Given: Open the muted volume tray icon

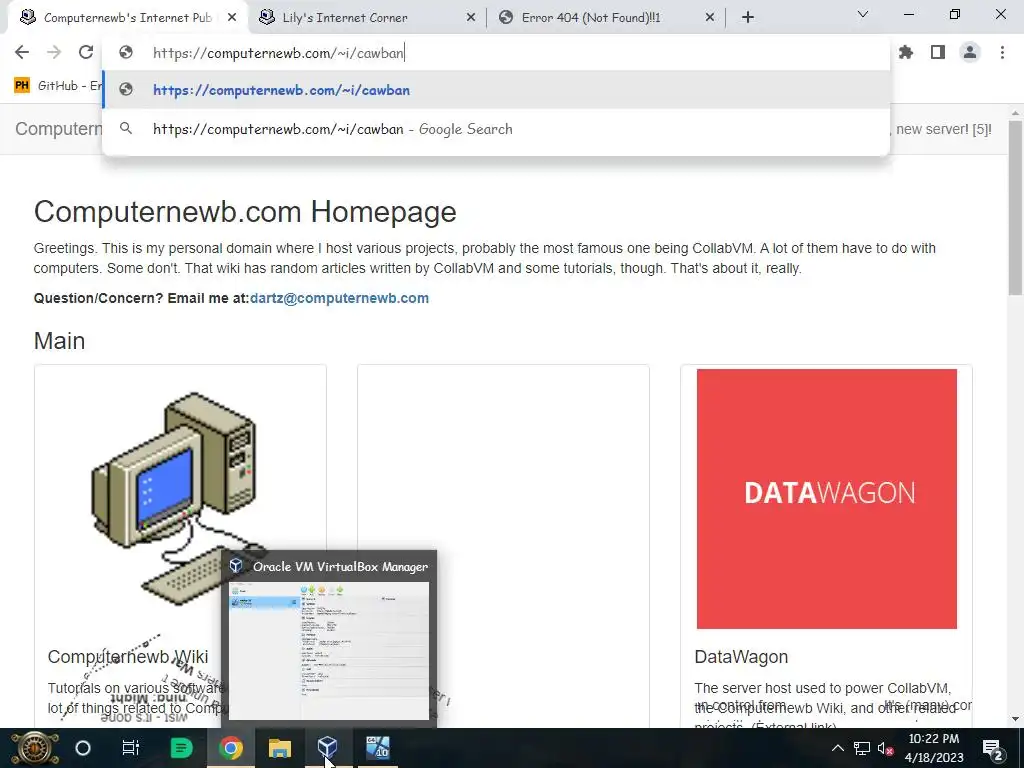Looking at the screenshot, I should coord(885,748).
